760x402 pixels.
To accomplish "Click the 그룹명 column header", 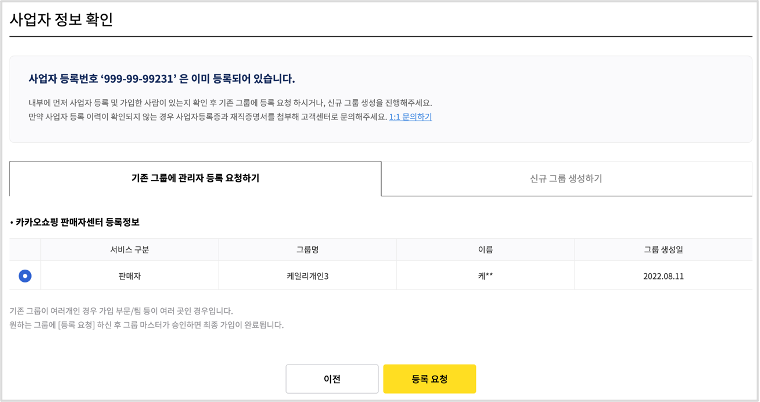I will [x=307, y=249].
